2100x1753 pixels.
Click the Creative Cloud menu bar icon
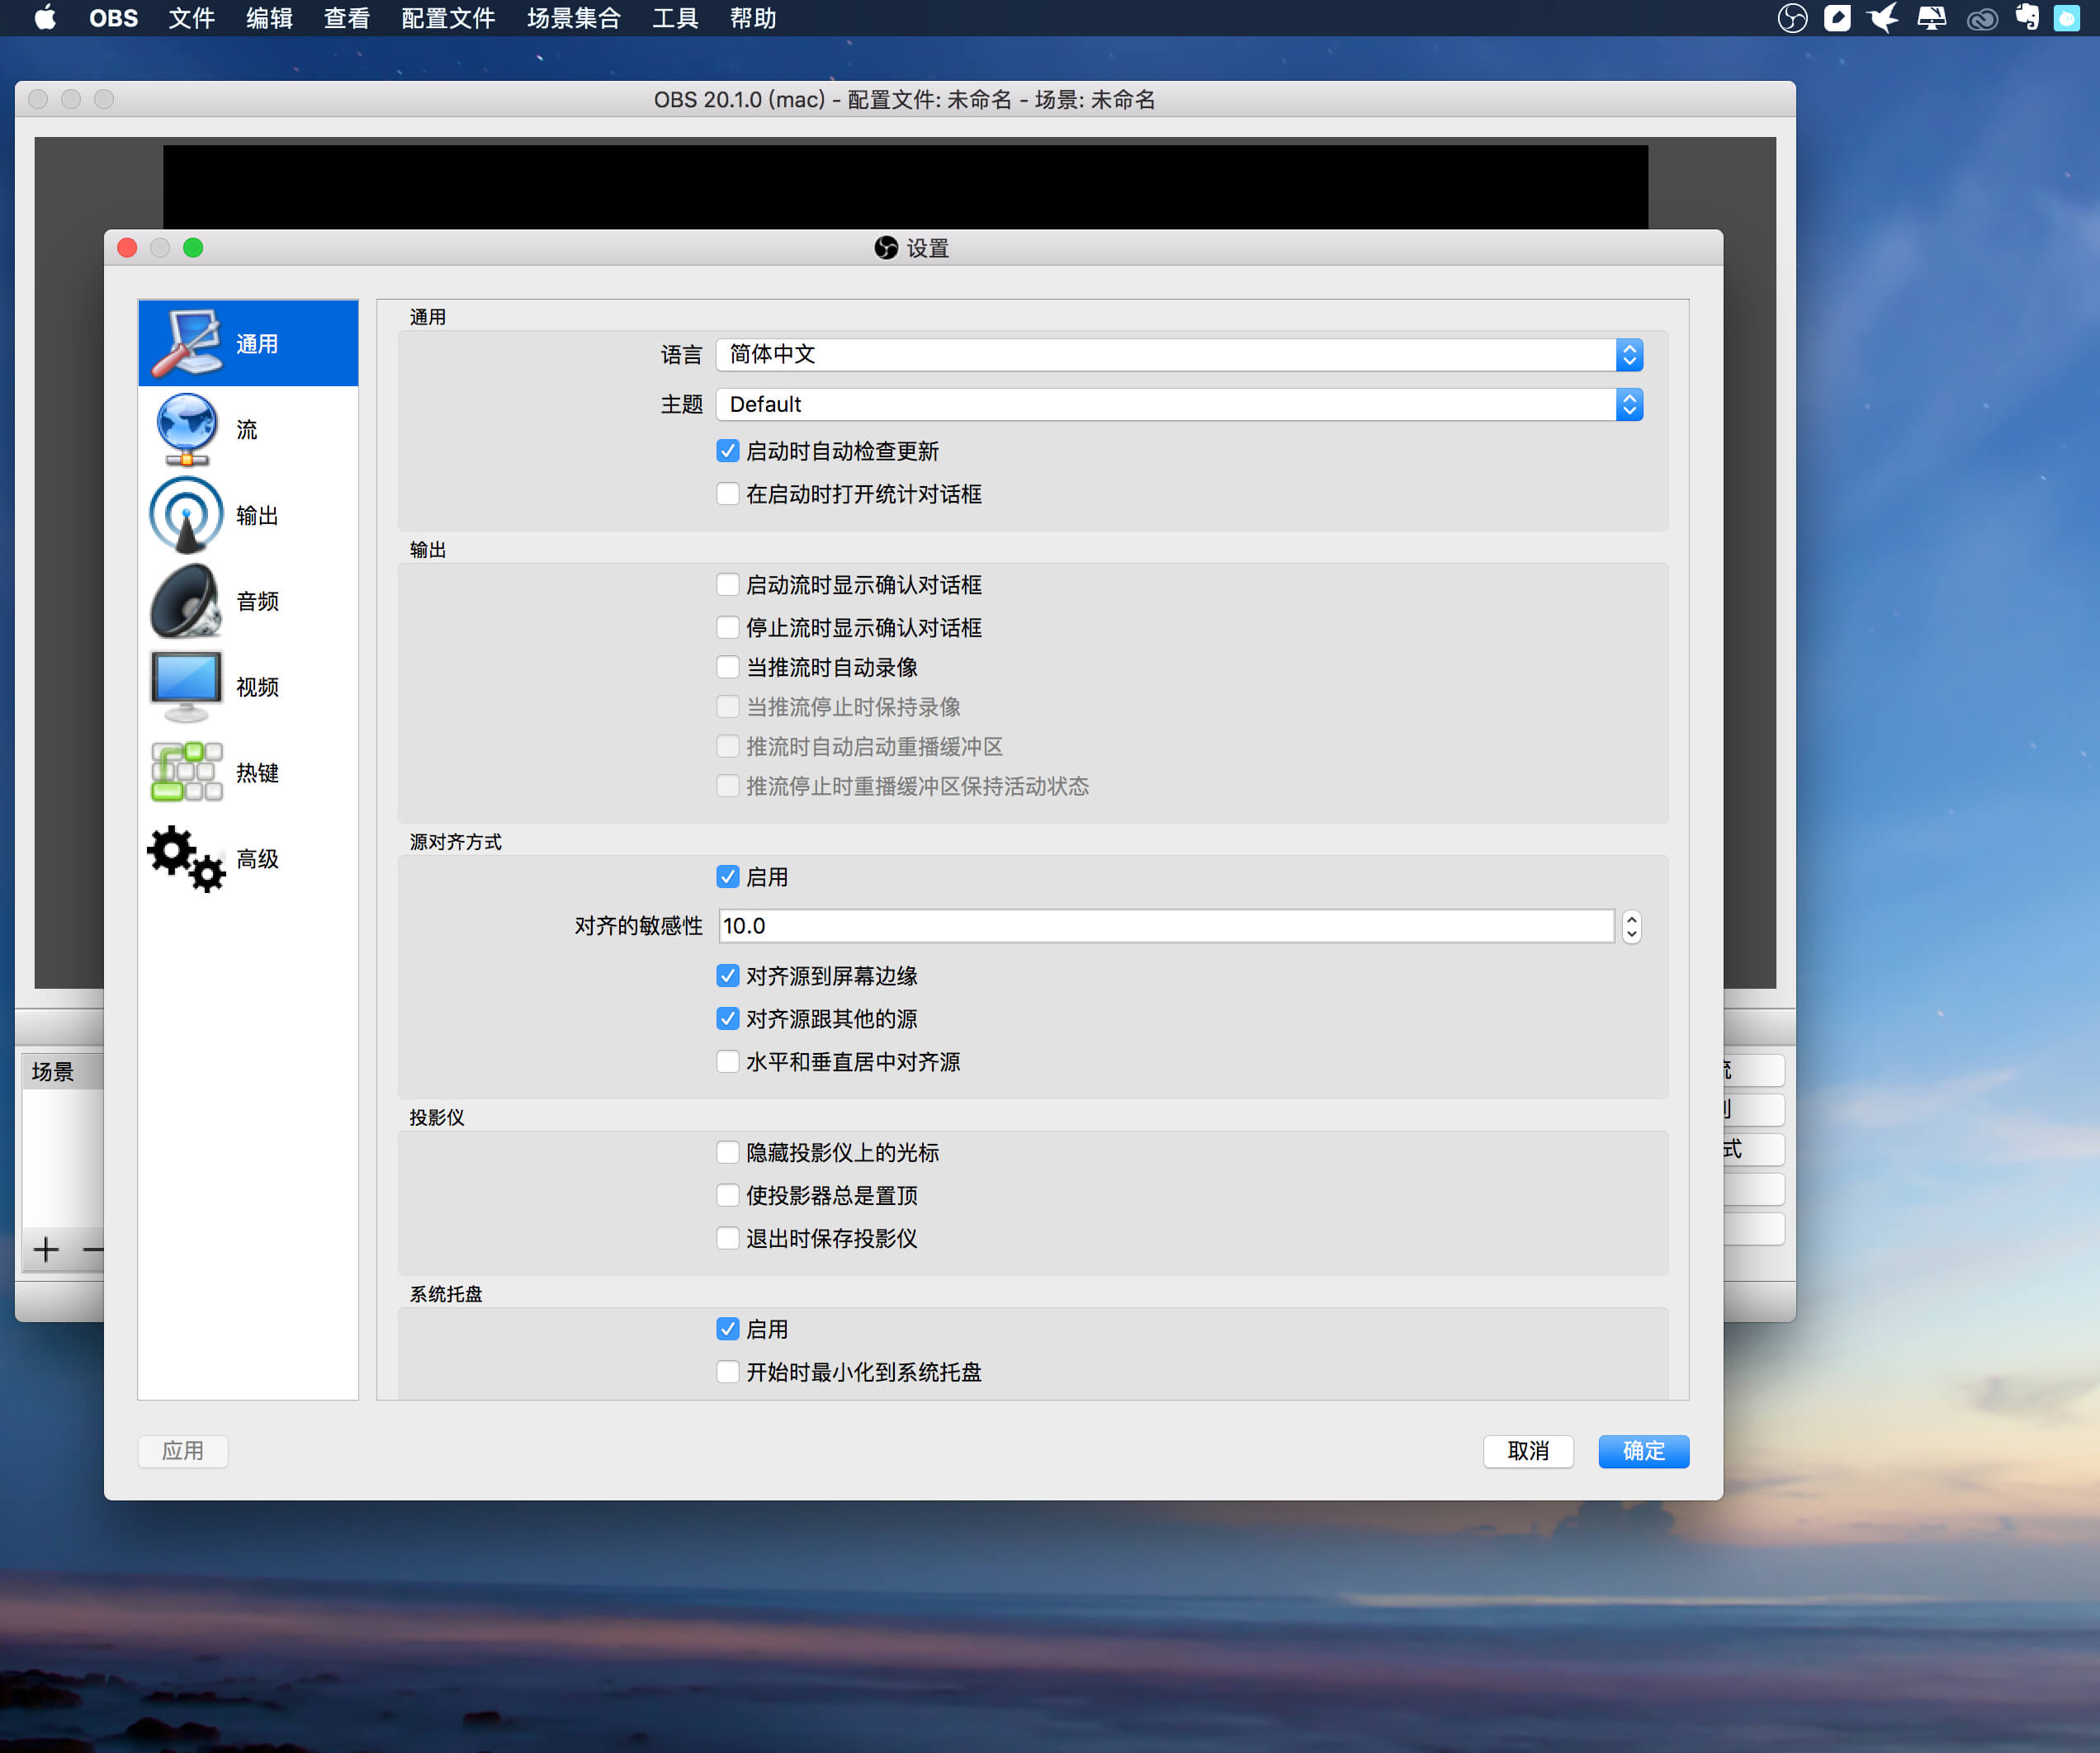(x=1982, y=19)
